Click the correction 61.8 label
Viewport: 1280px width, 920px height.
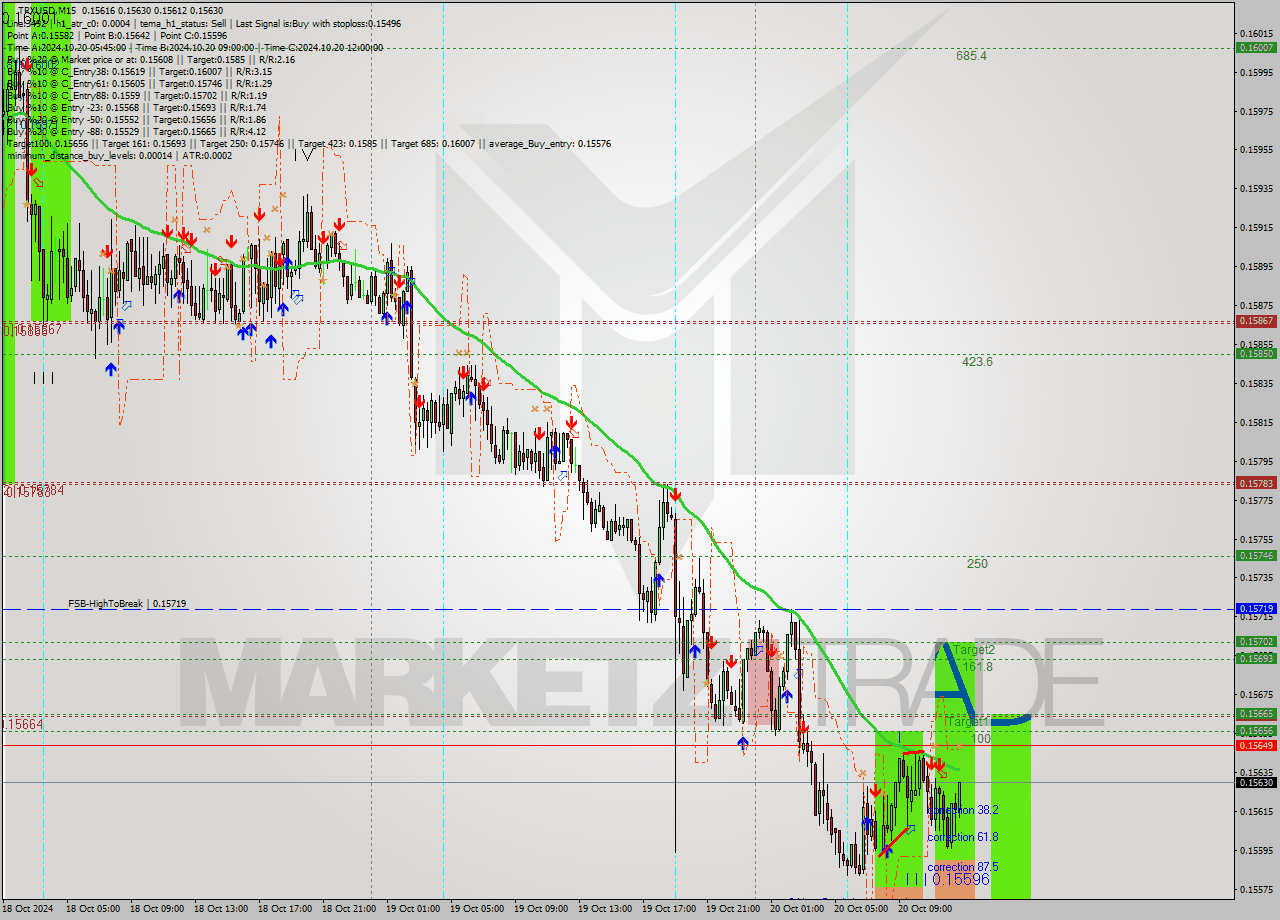coord(963,837)
